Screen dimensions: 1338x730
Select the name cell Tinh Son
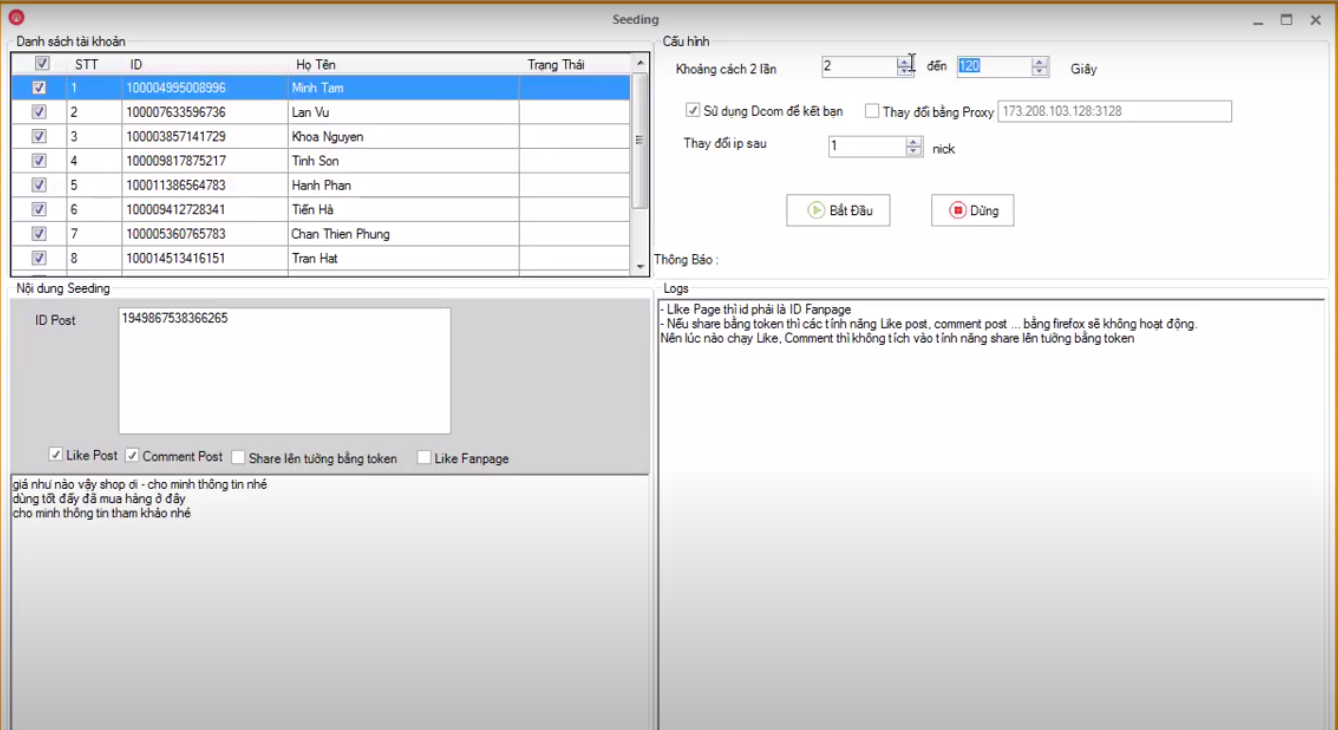point(404,160)
